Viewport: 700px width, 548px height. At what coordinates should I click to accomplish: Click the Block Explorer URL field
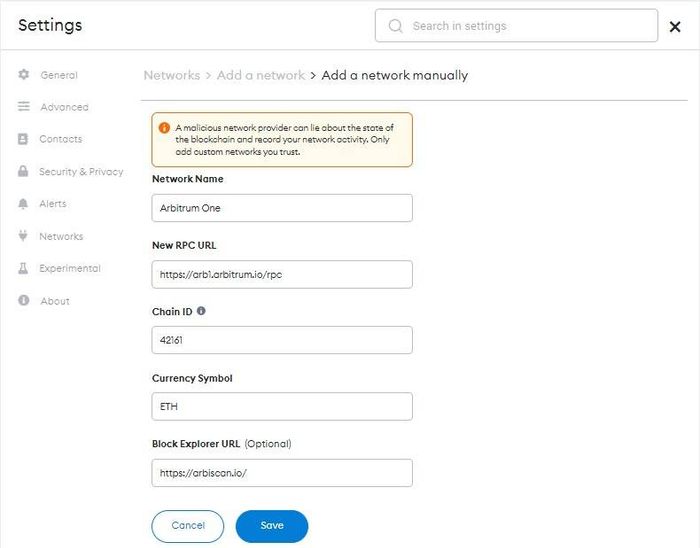[x=282, y=473]
